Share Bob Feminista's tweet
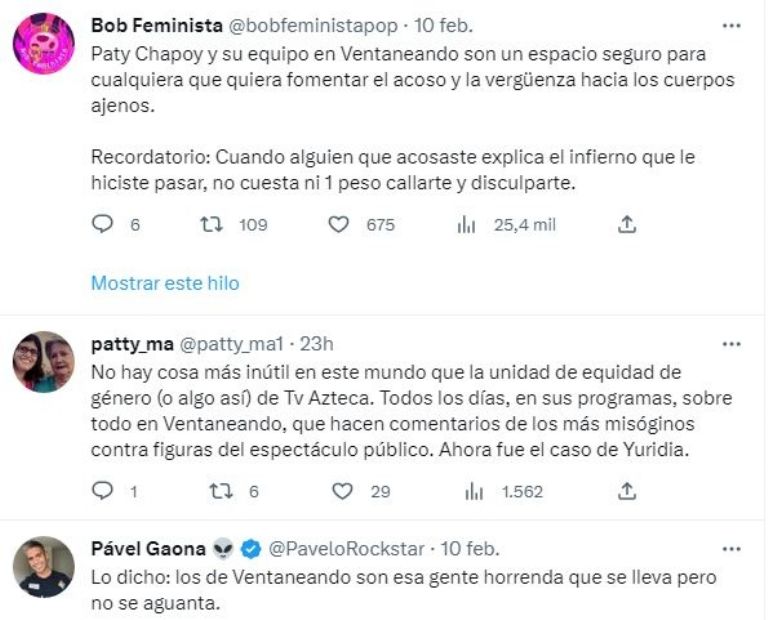768x620 pixels. 627,225
